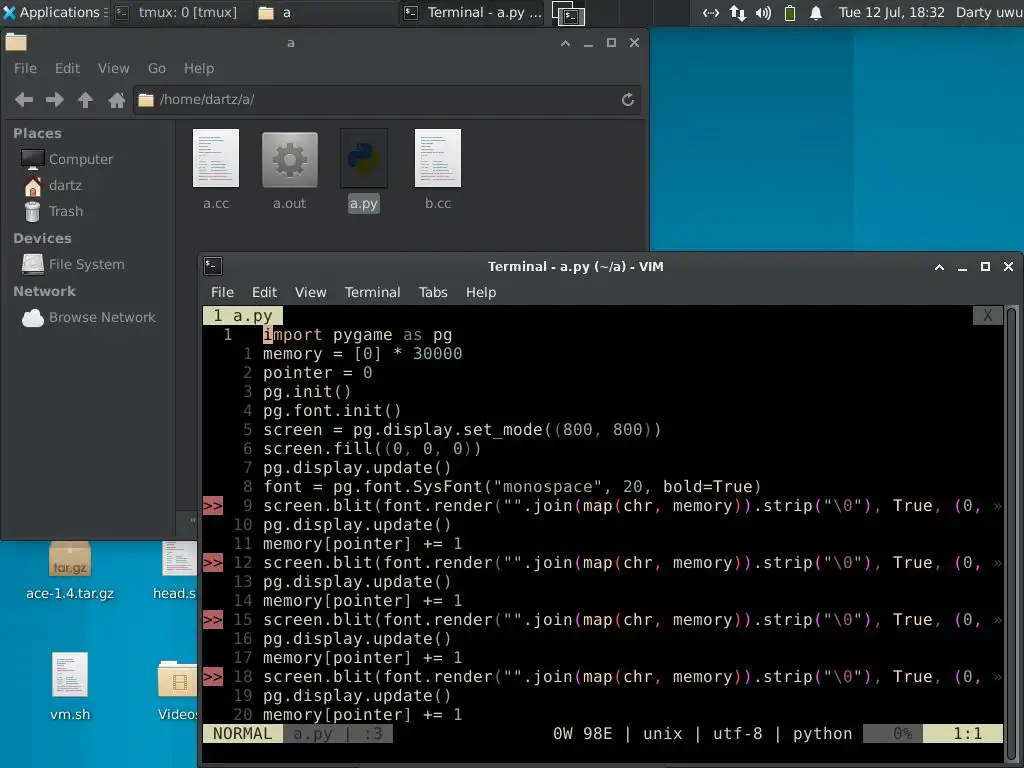The height and width of the screenshot is (768, 1024).
Task: Open the notification bell icon
Action: click(x=816, y=12)
